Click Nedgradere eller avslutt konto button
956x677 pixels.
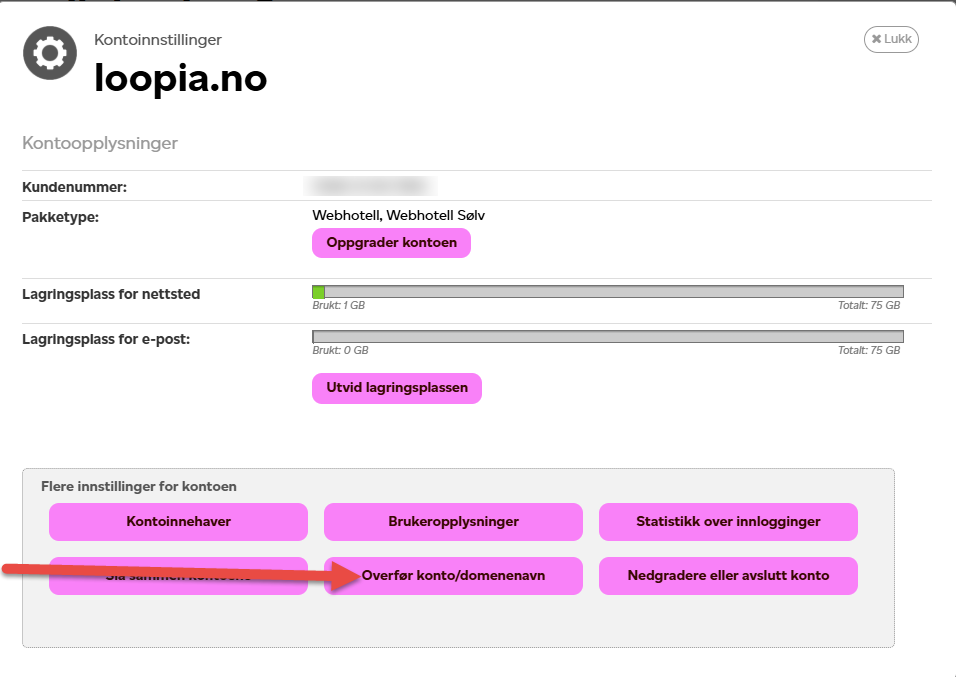728,575
